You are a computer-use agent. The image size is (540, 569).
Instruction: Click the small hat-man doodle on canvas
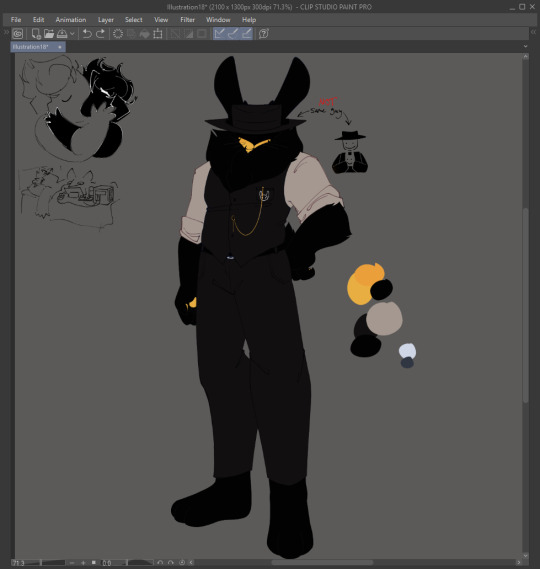[350, 152]
